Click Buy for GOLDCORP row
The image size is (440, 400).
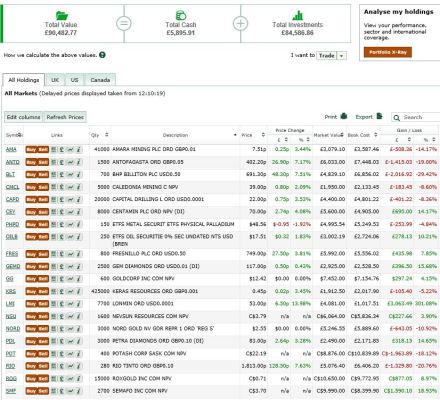[x=31, y=279]
